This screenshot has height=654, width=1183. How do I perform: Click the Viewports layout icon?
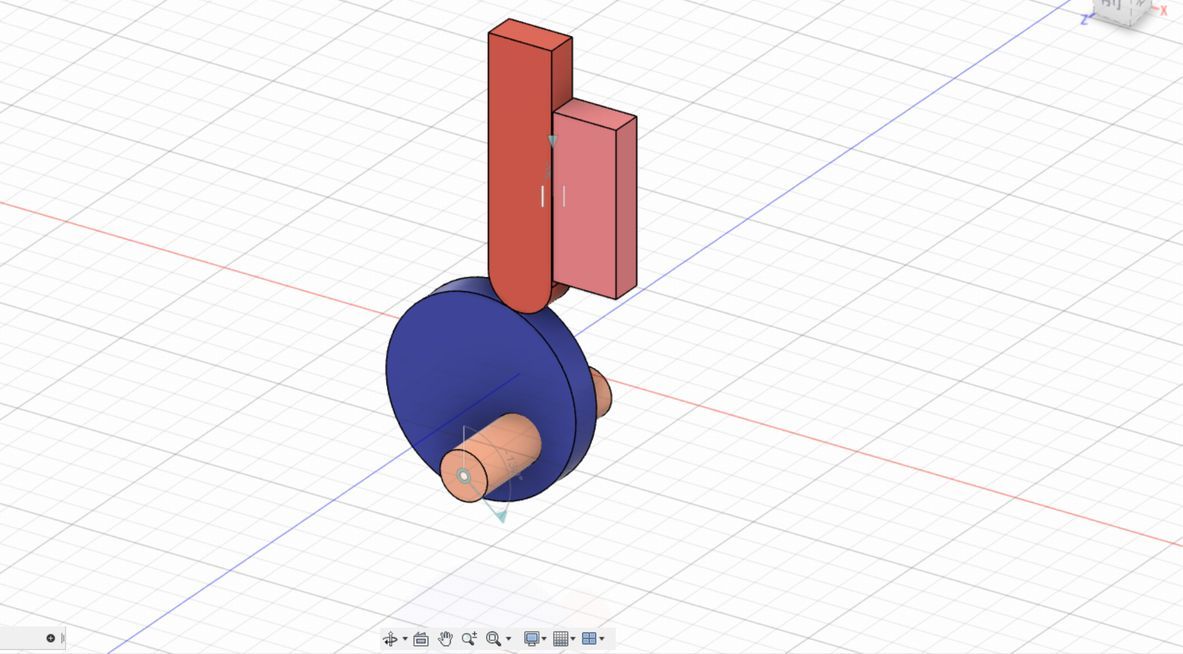[589, 639]
